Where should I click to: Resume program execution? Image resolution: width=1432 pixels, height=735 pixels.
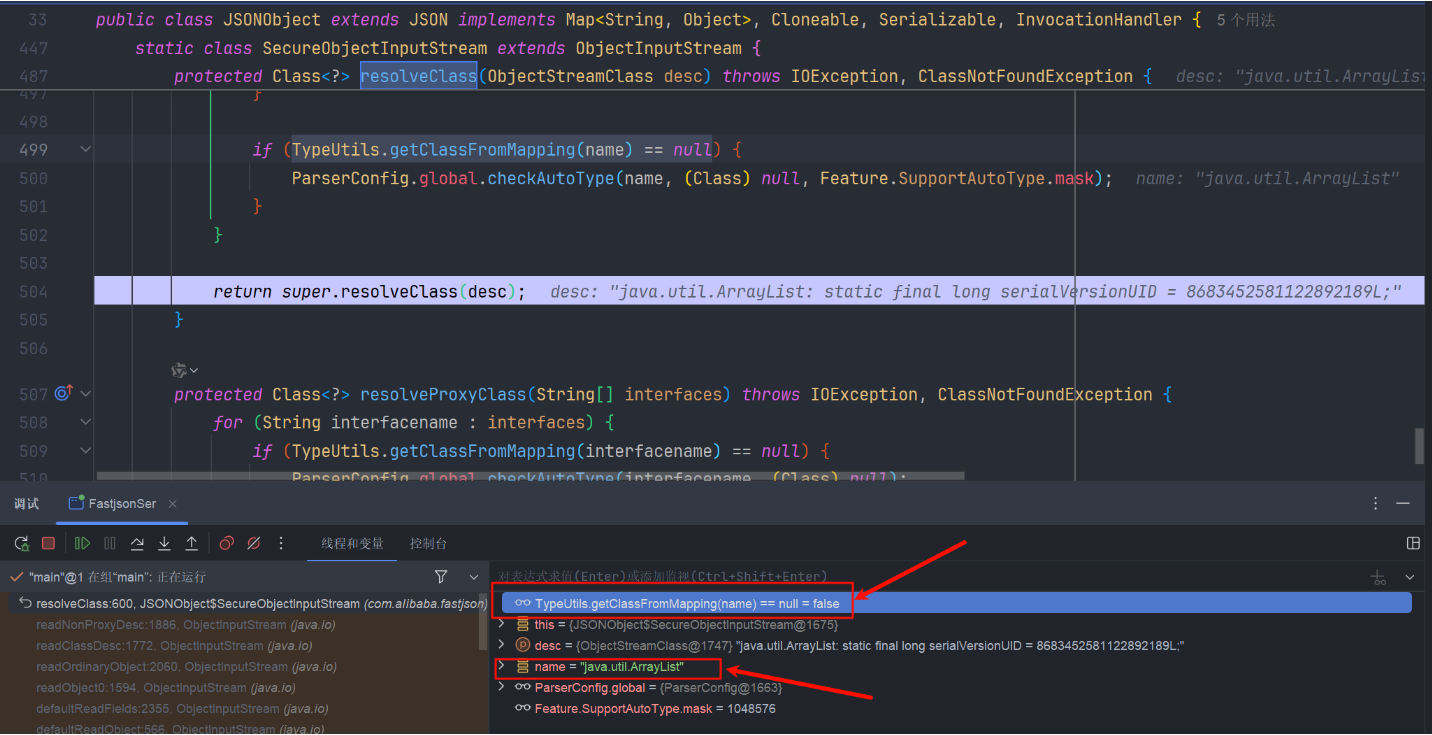pos(83,543)
